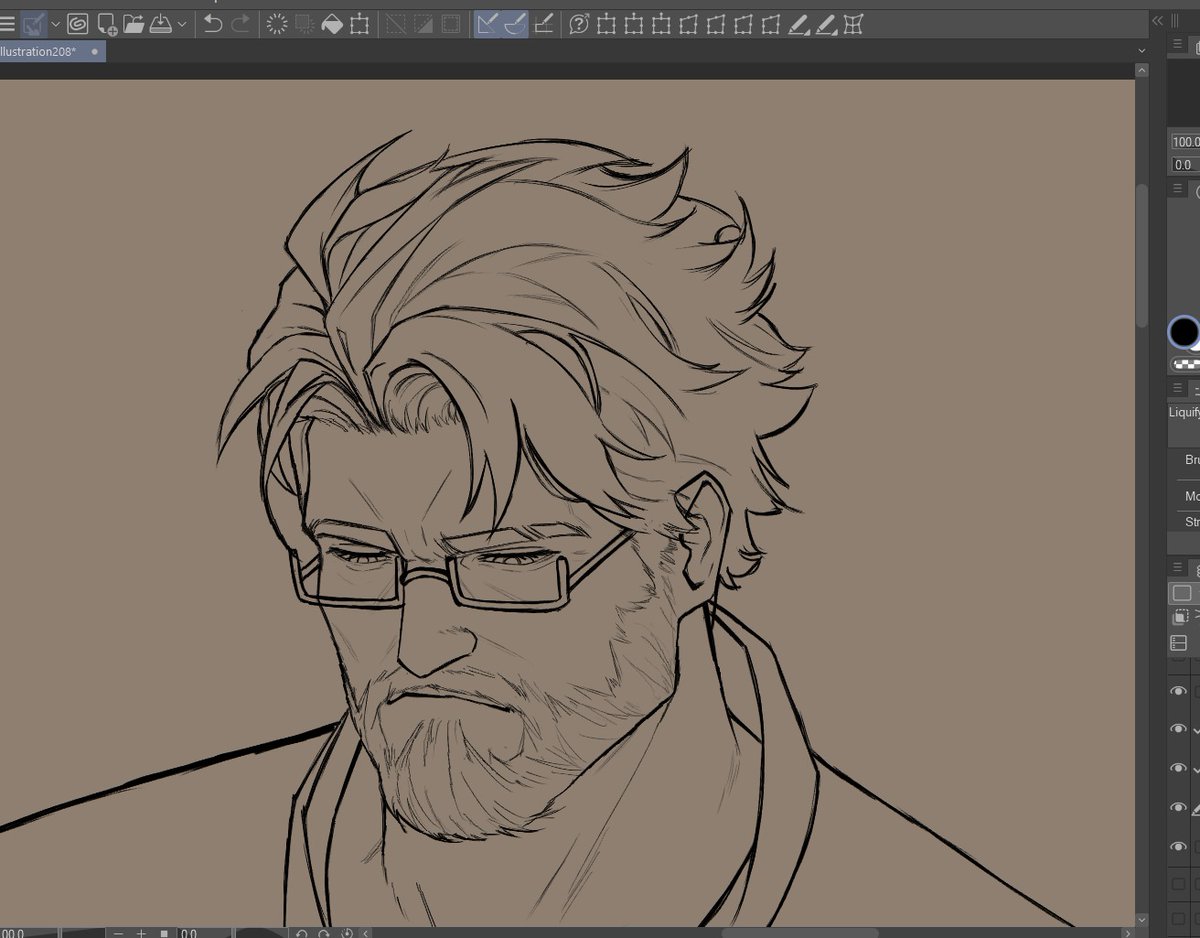Open a file with the folder icon
This screenshot has width=1200, height=938.
coord(134,24)
